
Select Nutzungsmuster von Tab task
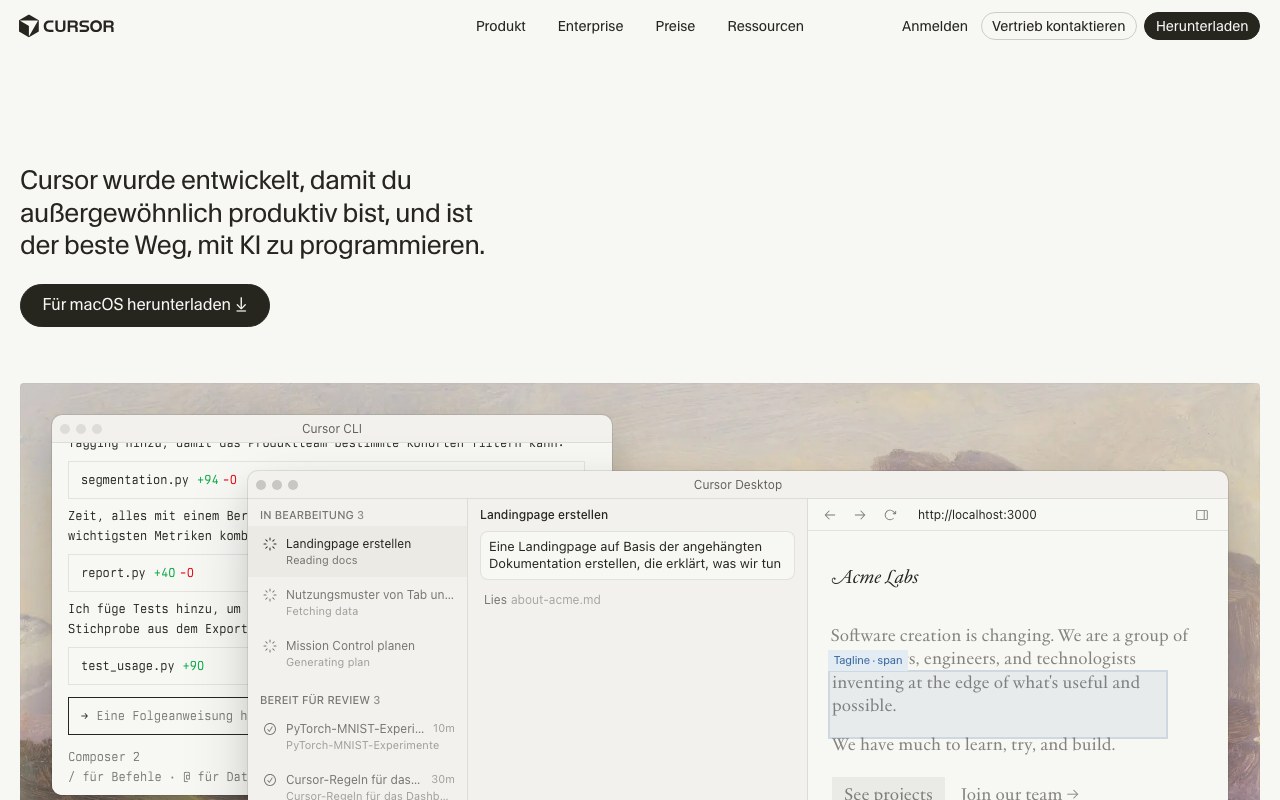pyautogui.click(x=357, y=603)
